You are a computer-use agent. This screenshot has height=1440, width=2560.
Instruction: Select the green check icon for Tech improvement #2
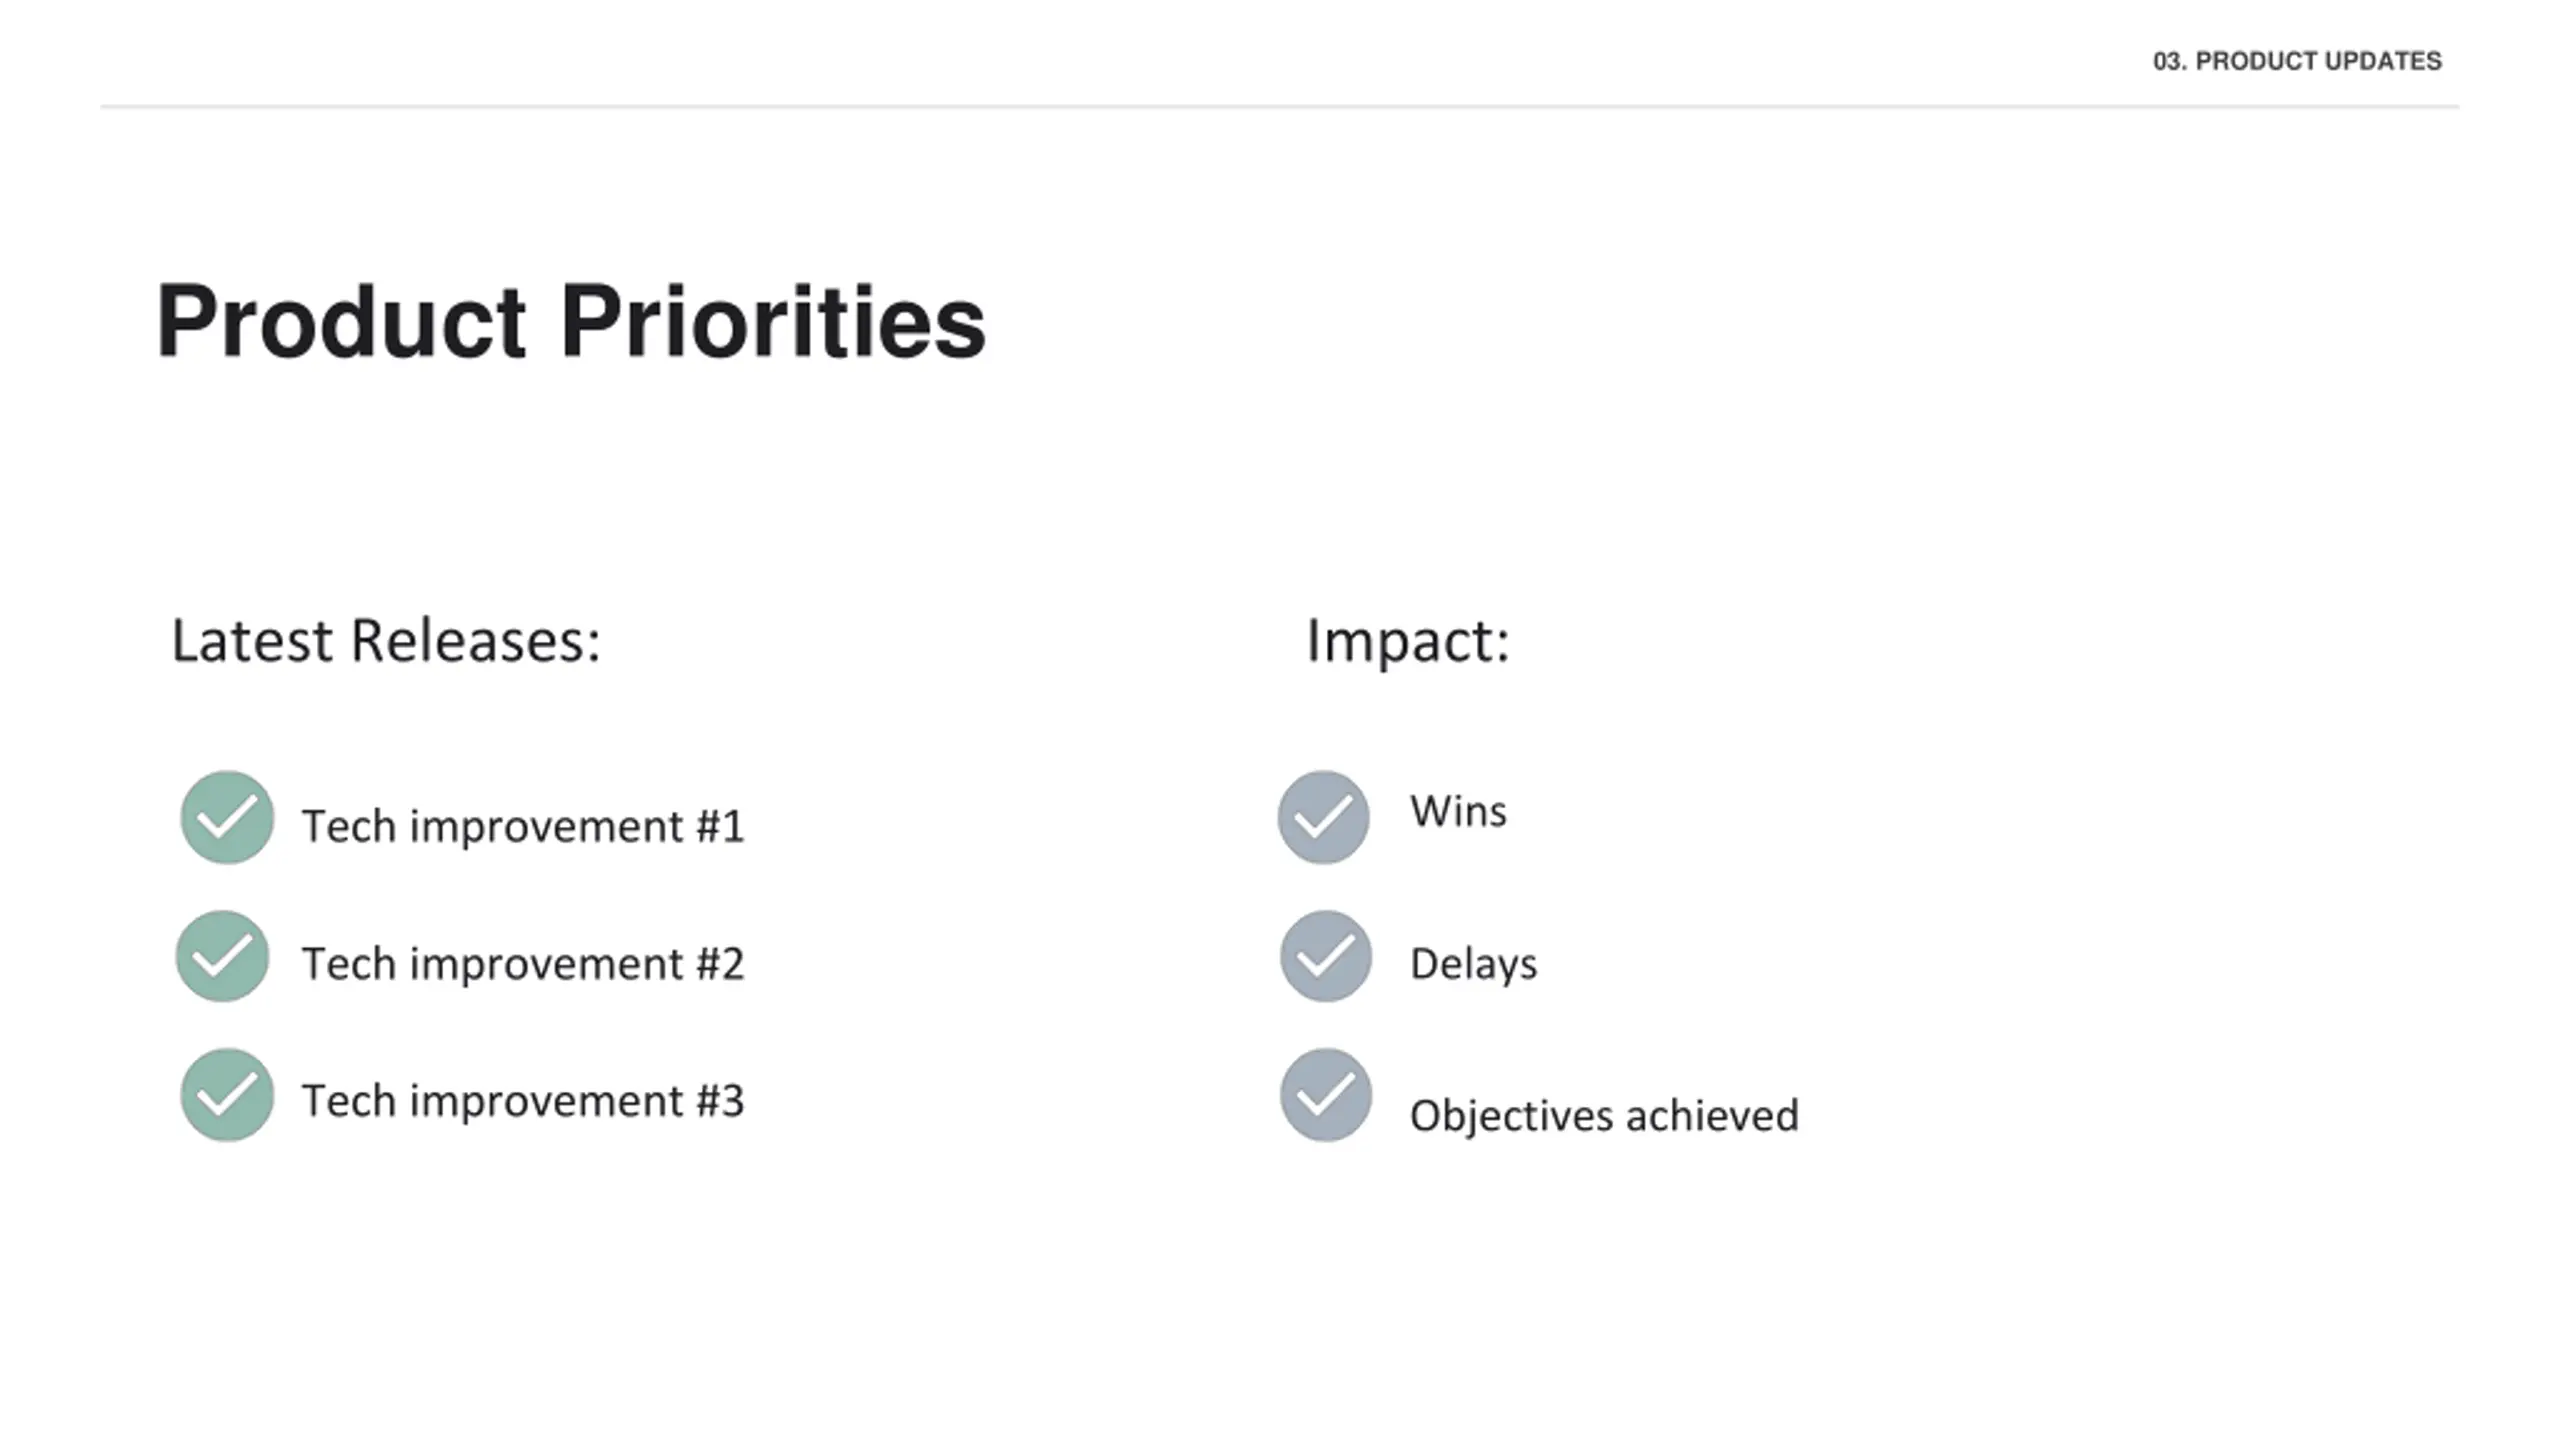tap(222, 956)
